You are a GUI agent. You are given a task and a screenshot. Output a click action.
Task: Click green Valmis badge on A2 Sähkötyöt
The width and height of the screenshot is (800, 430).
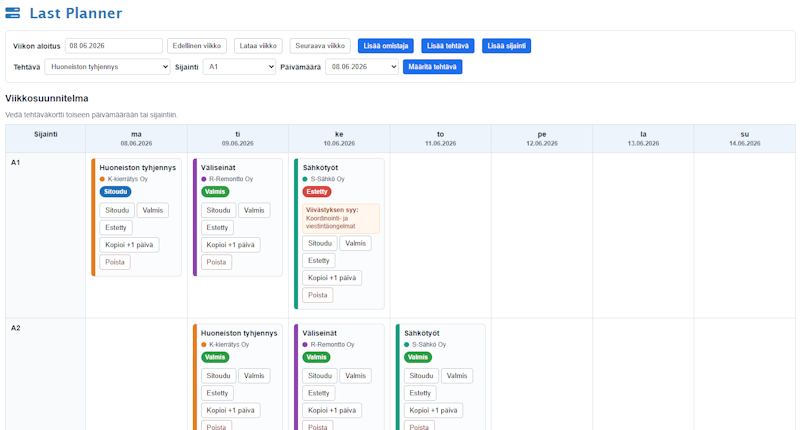coord(418,358)
